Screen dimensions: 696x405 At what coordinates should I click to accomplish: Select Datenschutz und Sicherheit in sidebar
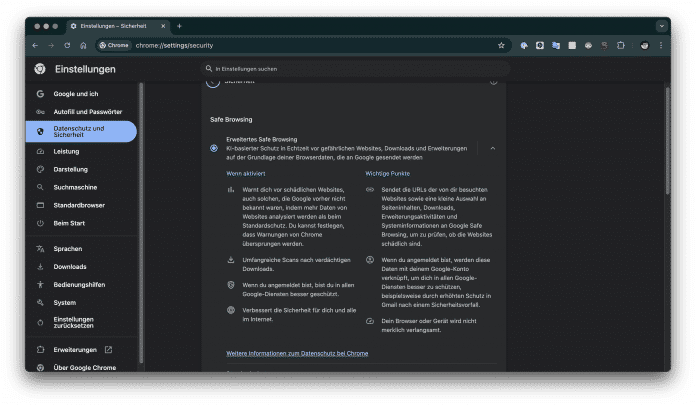pyautogui.click(x=82, y=131)
